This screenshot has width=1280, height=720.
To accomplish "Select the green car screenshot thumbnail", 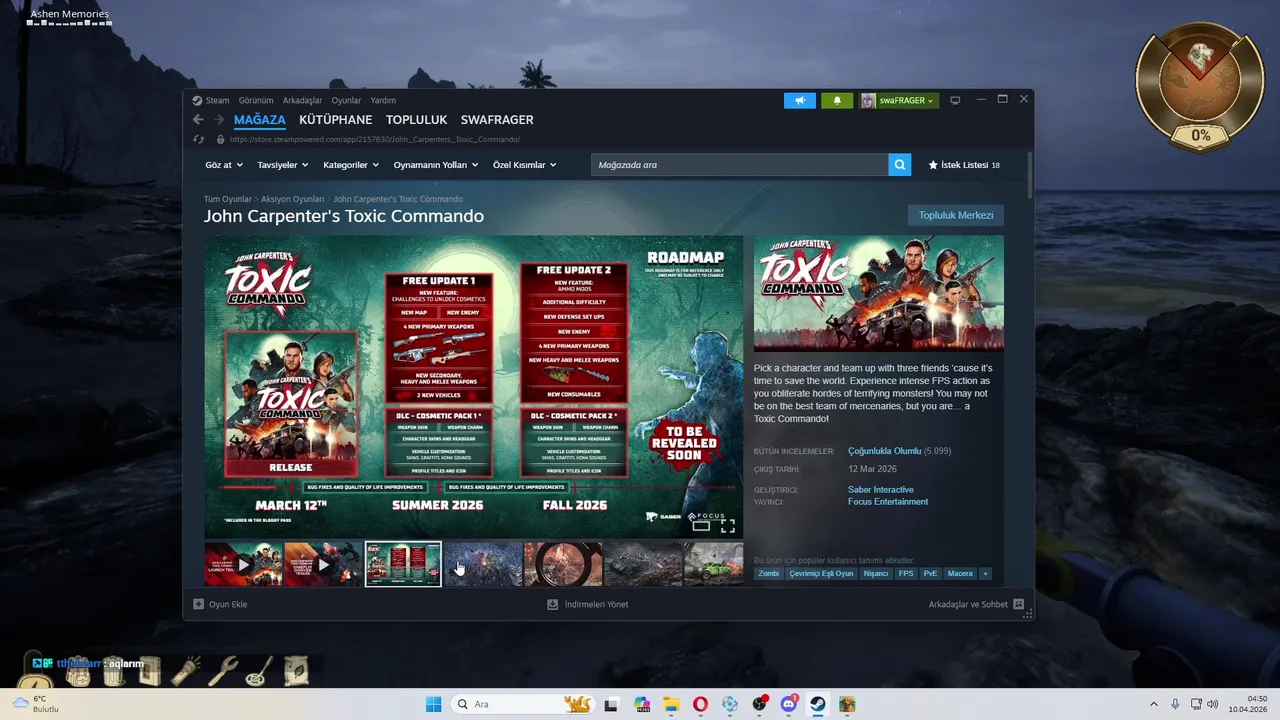I will [x=714, y=564].
